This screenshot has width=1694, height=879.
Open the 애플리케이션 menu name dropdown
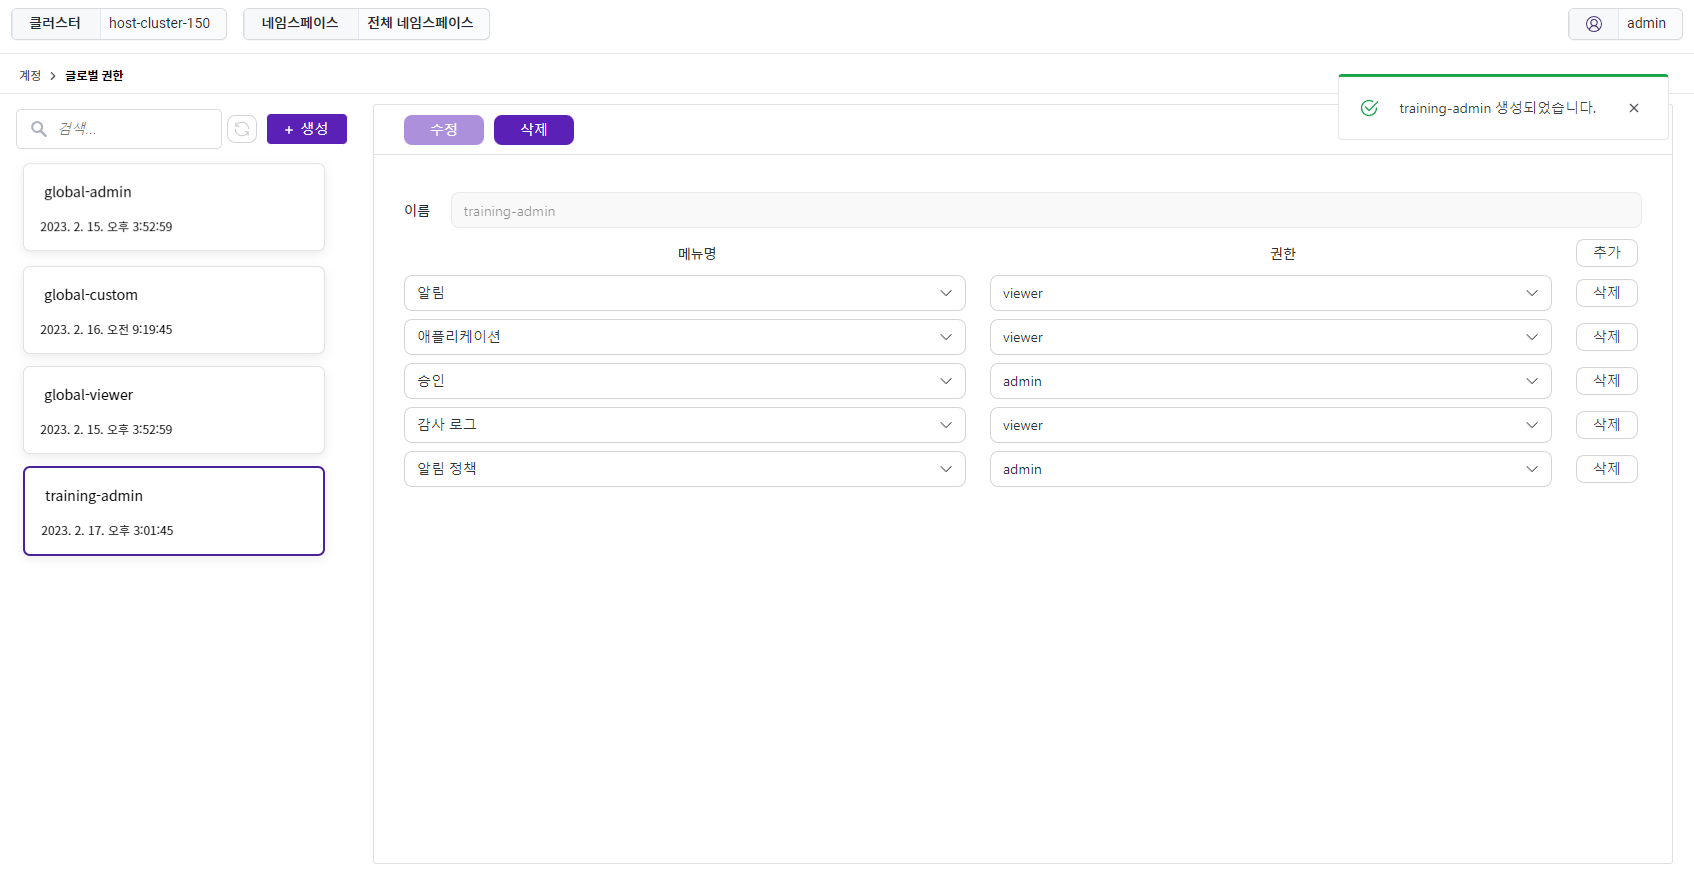[x=685, y=337]
